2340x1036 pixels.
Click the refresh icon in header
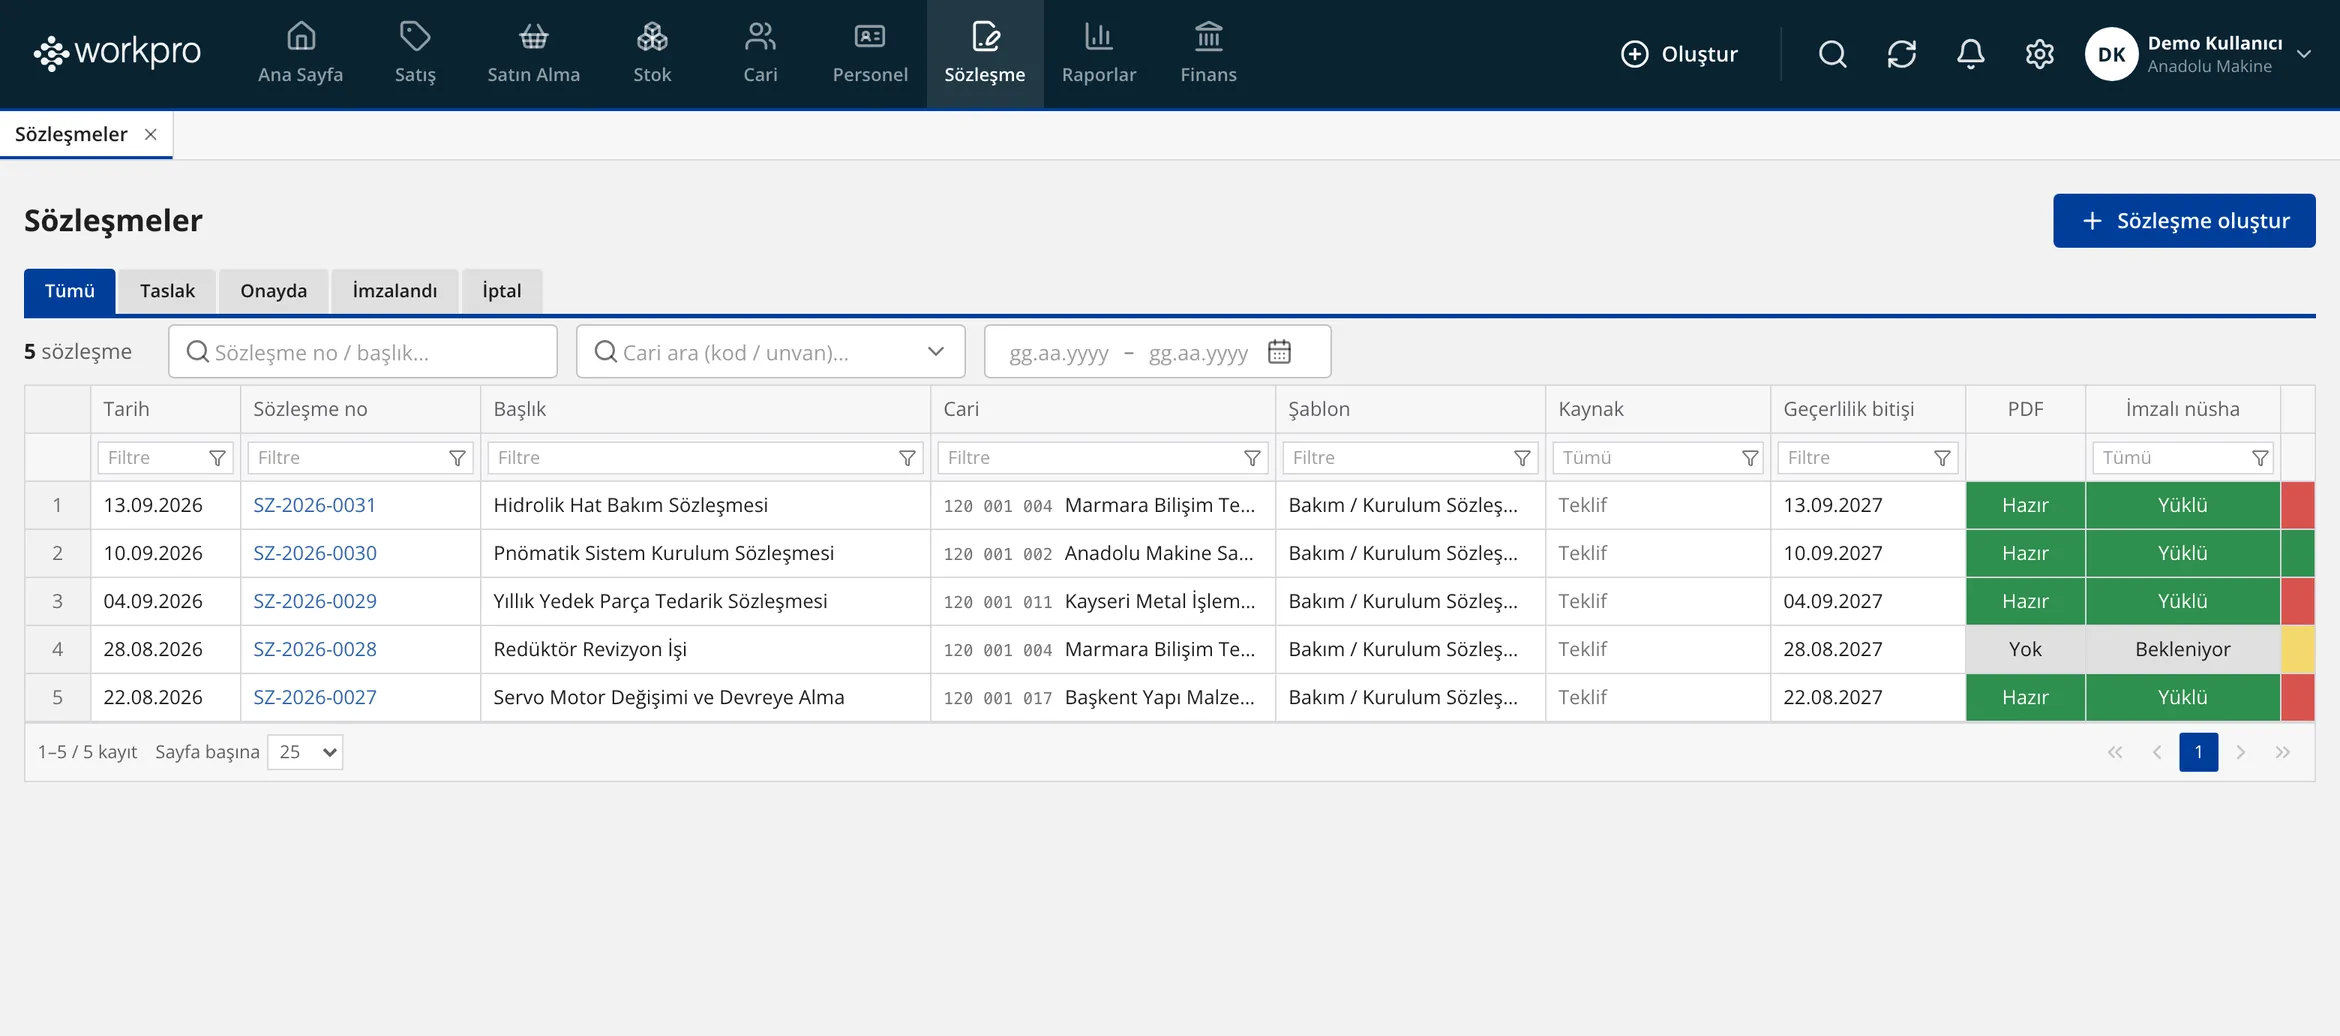pos(1901,54)
